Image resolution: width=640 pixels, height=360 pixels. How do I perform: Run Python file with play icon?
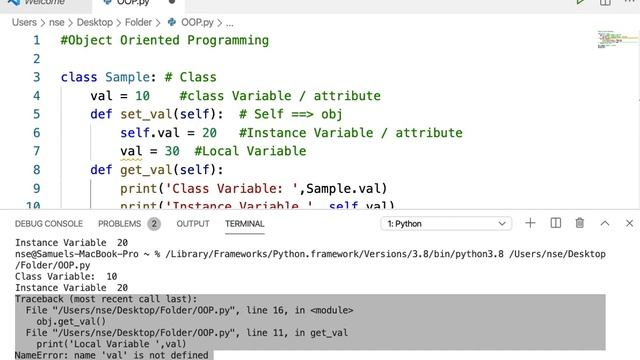[x=580, y=2]
